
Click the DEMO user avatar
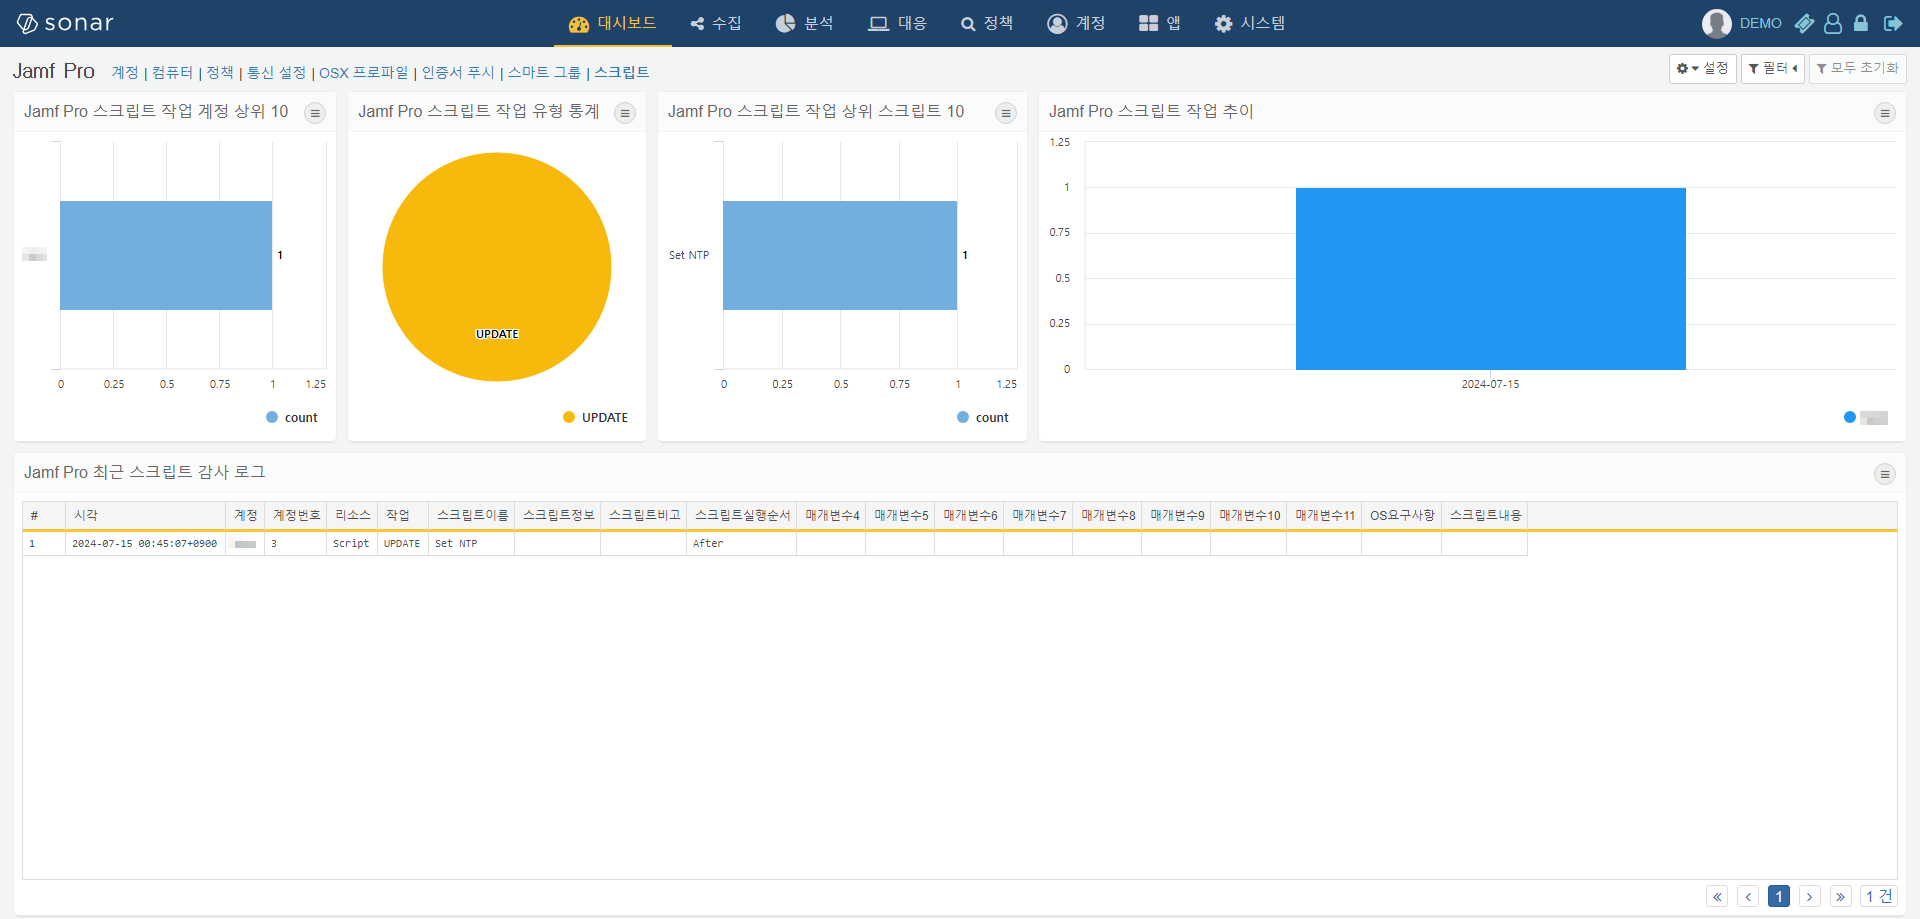pos(1716,23)
